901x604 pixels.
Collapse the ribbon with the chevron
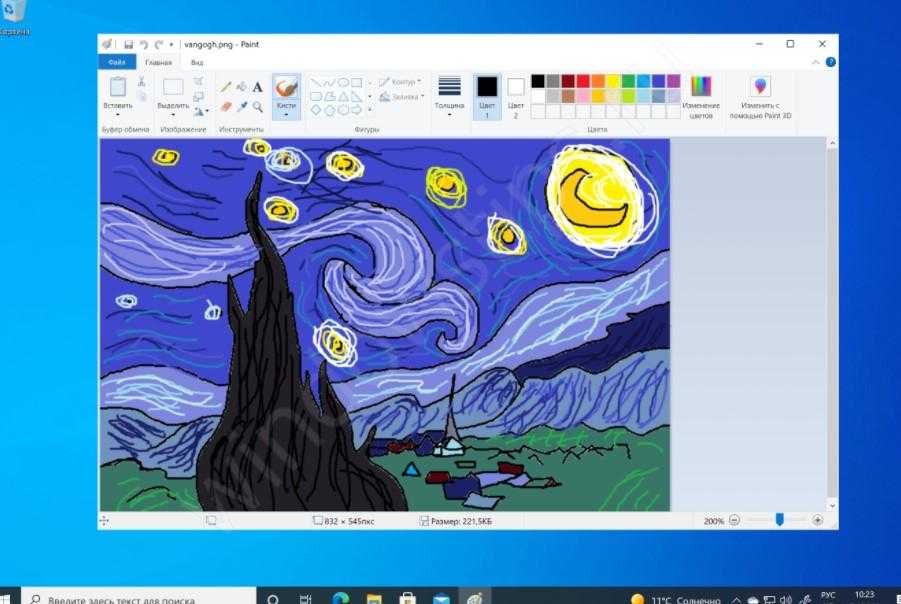click(817, 62)
